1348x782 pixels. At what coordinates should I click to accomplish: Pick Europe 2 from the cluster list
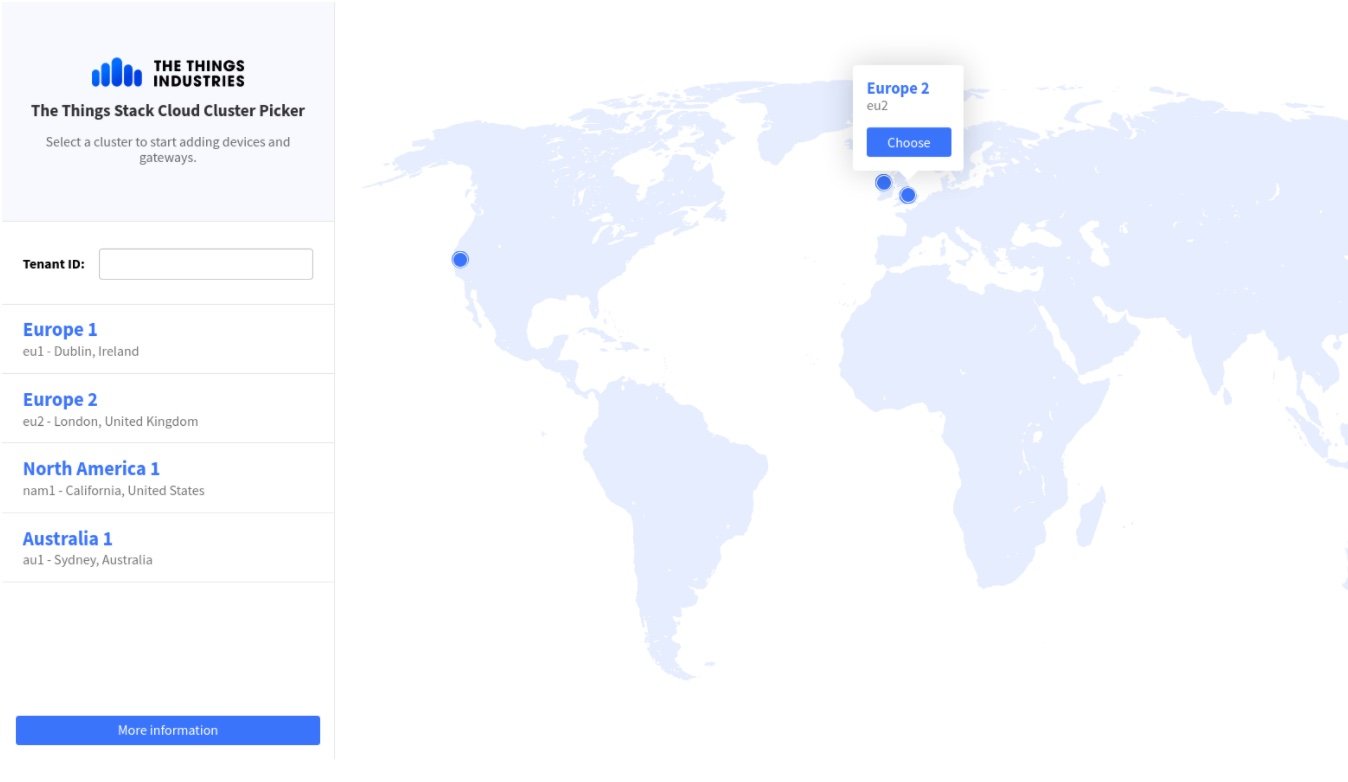tap(60, 400)
